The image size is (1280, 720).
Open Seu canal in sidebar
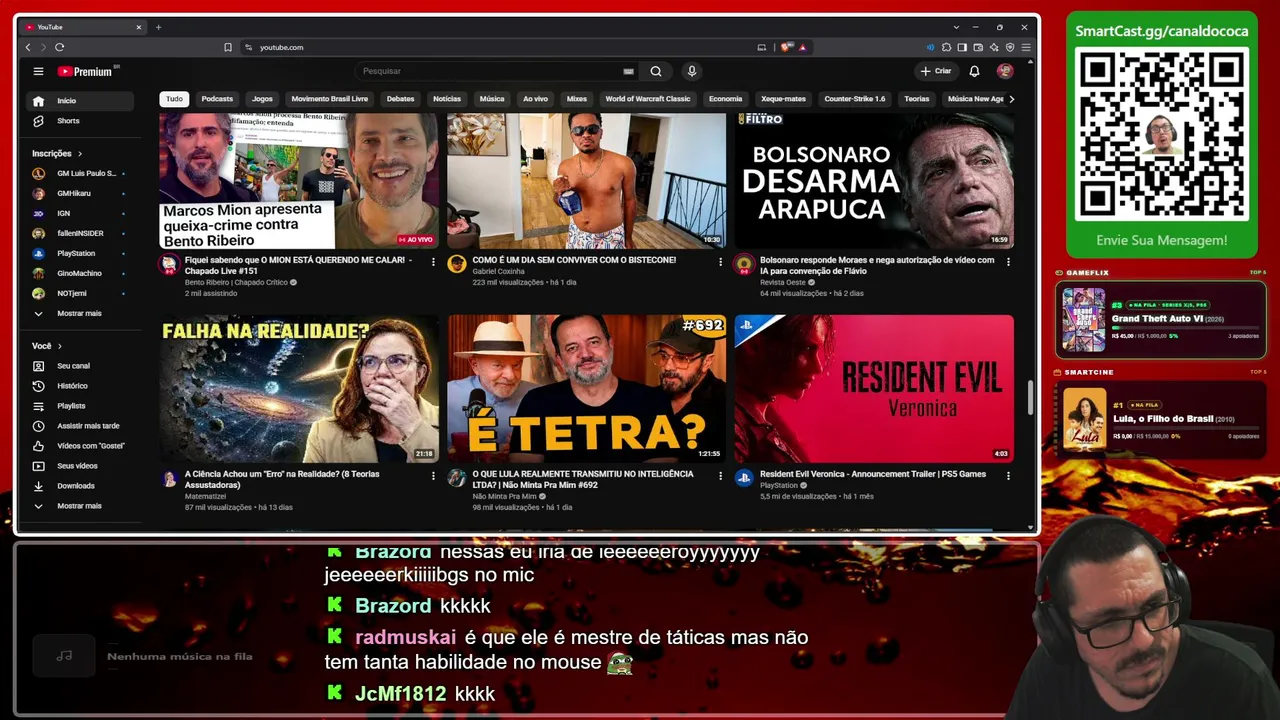pos(81,366)
